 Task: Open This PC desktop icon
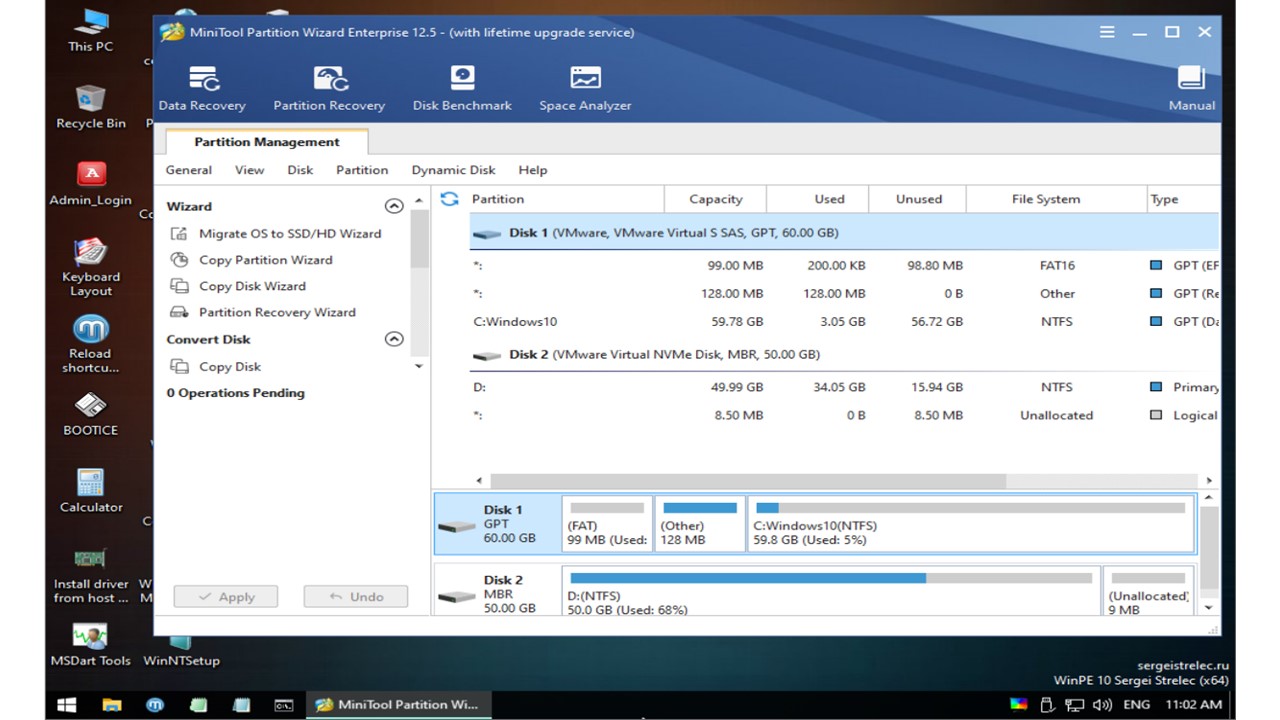point(91,30)
